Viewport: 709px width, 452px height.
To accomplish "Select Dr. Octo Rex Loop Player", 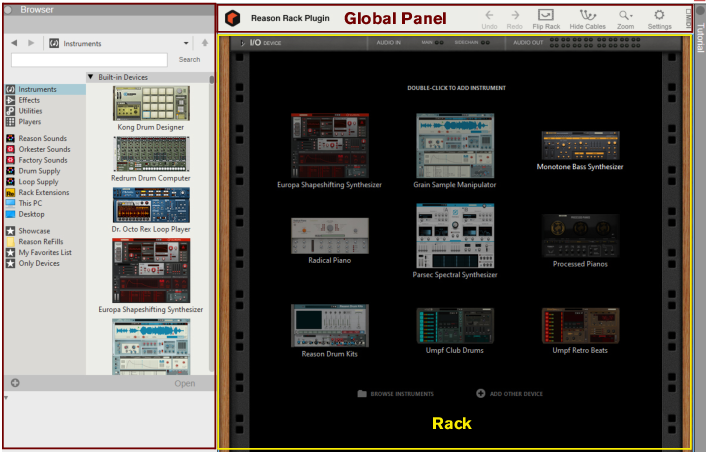I will (151, 210).
